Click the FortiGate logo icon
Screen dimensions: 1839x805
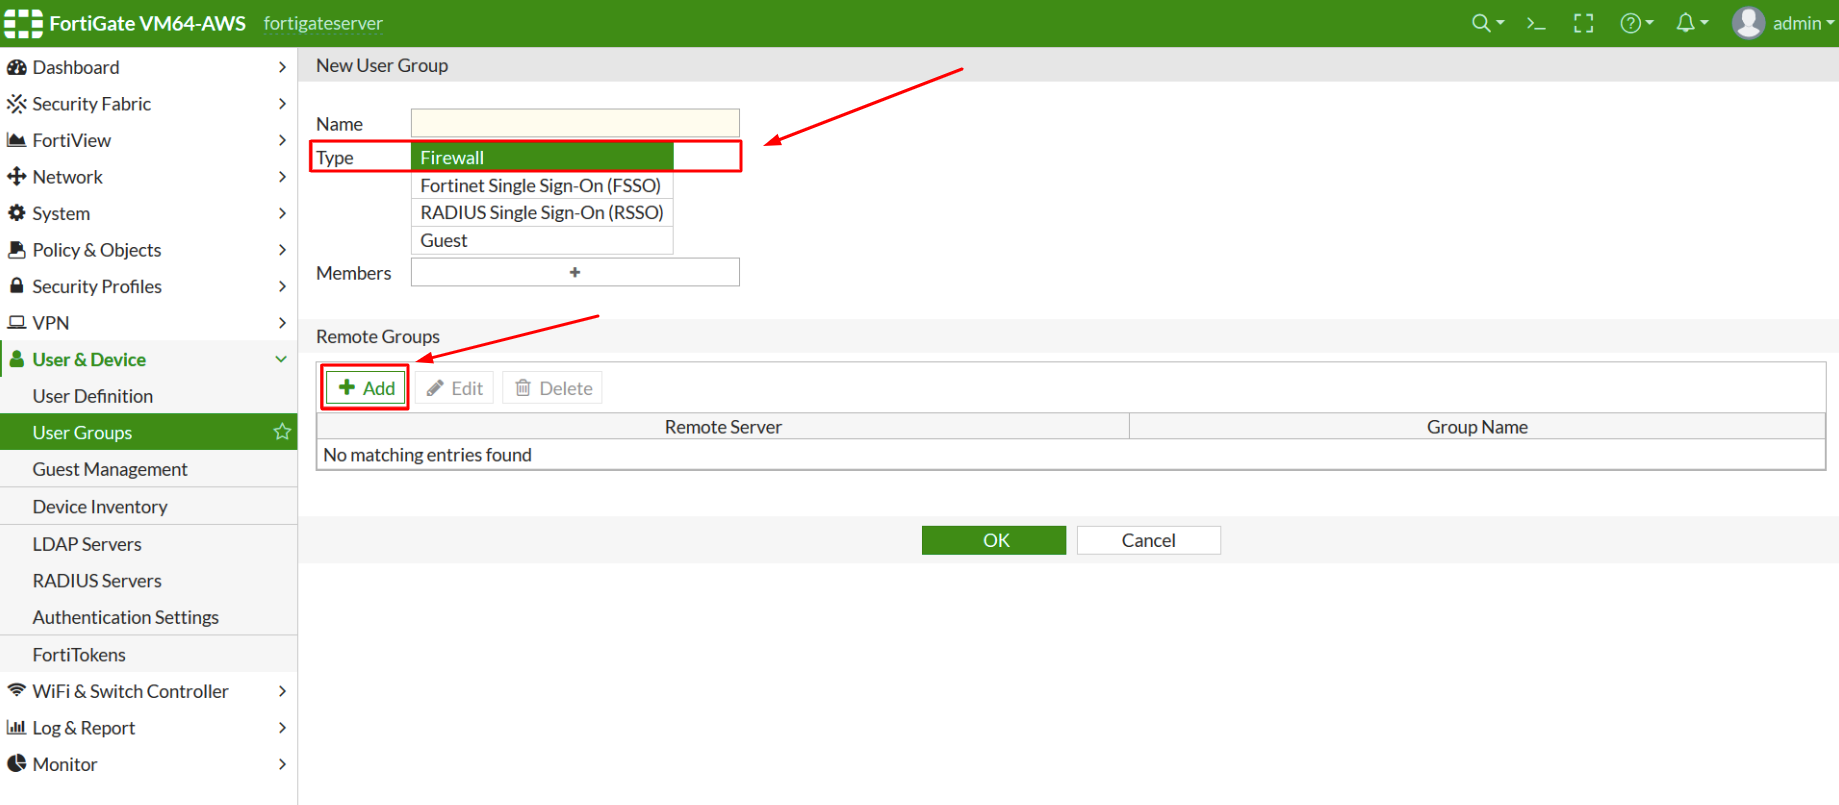[23, 23]
